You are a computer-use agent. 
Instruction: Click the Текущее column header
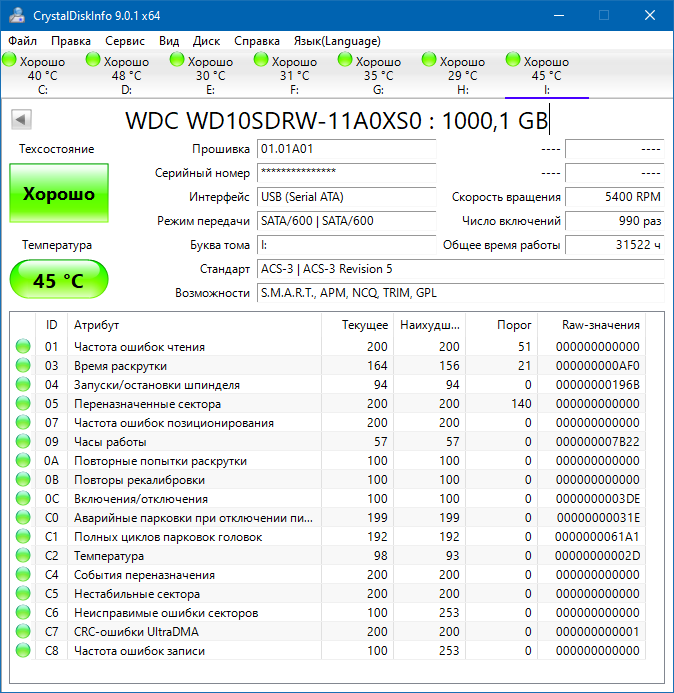(x=358, y=325)
